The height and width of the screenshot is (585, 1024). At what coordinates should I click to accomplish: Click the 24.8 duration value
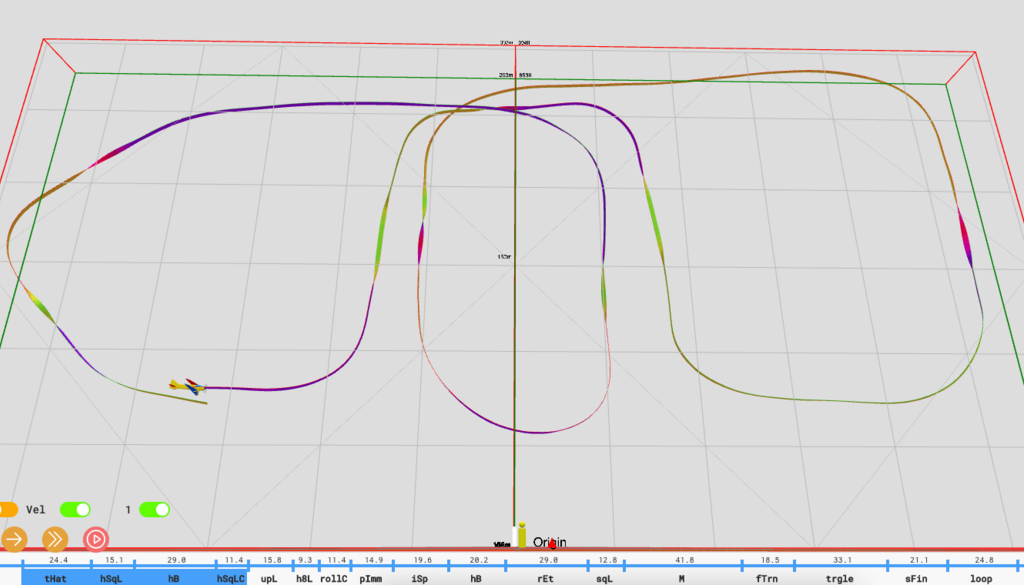[984, 560]
